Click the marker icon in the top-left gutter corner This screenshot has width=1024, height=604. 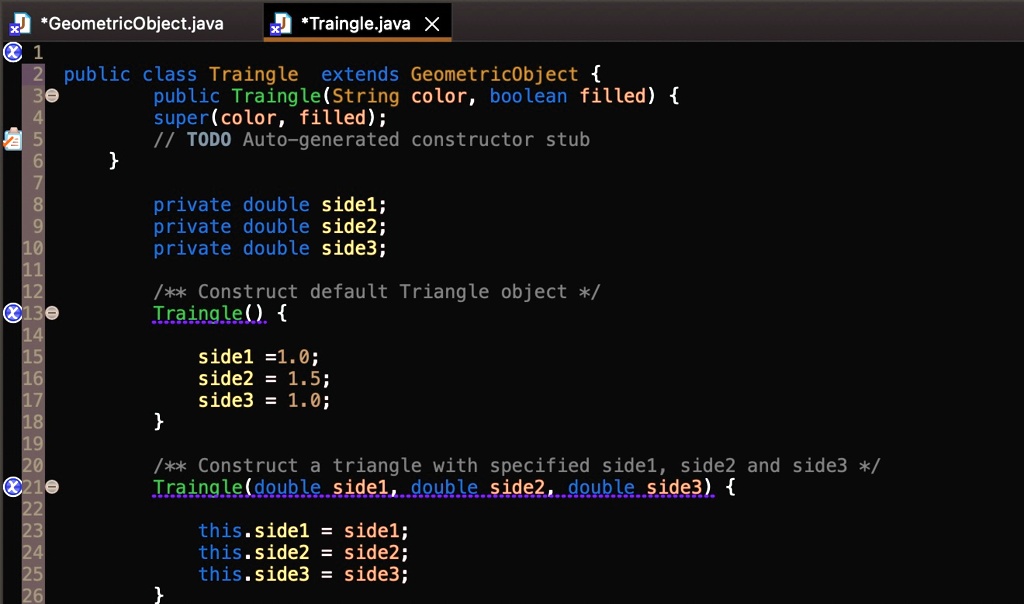click(12, 52)
